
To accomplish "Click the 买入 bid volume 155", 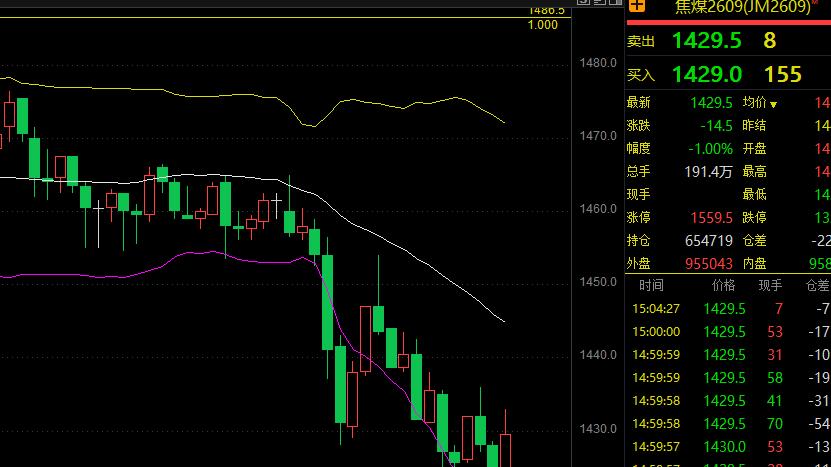I will (782, 75).
